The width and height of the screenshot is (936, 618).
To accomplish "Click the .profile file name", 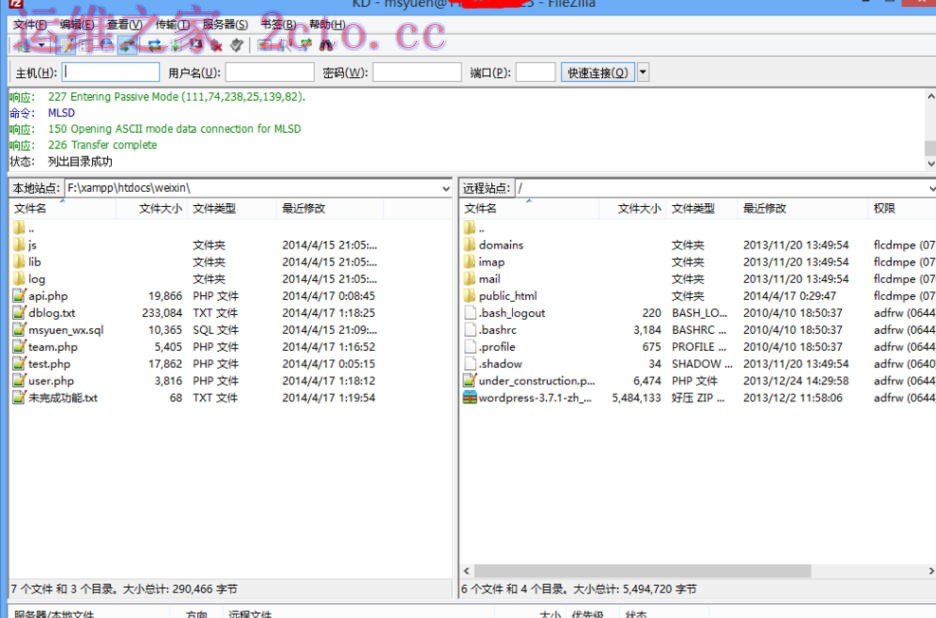I will (x=497, y=347).
